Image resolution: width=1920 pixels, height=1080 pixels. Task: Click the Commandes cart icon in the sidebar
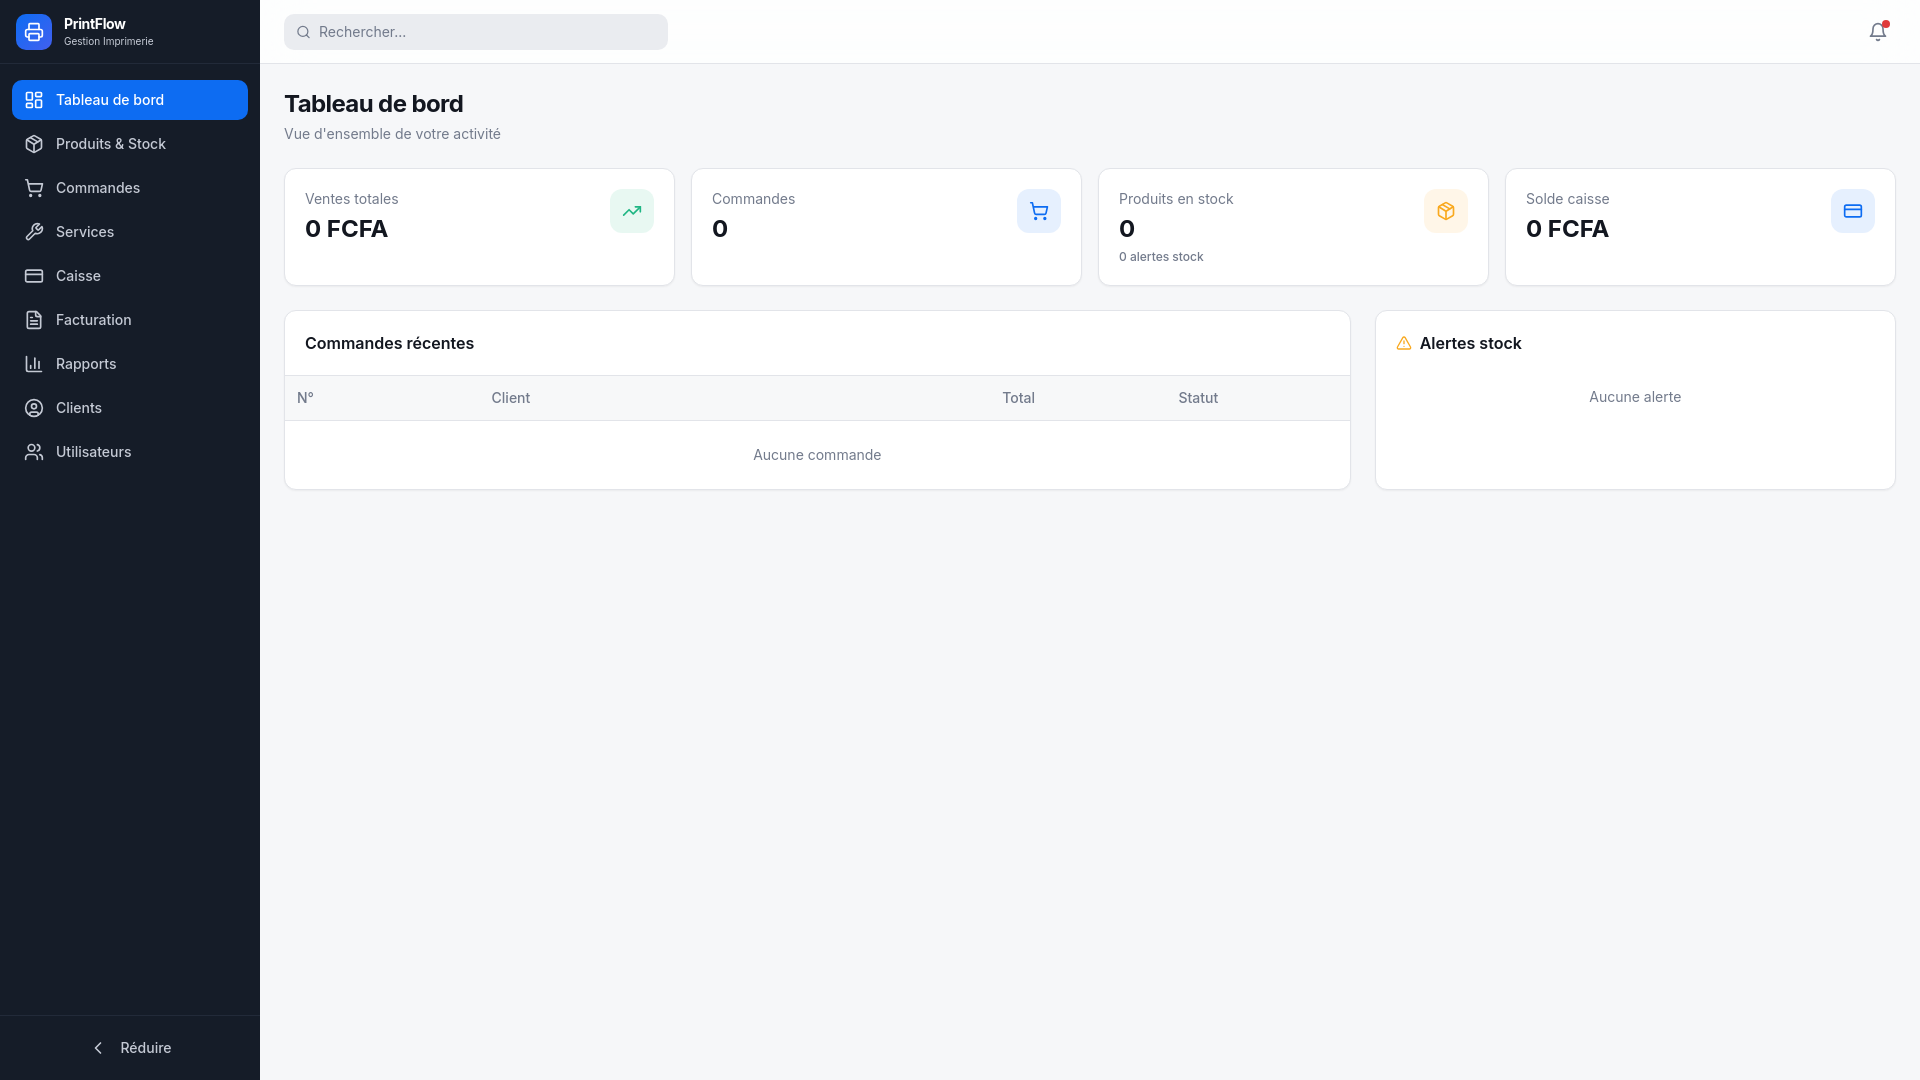[34, 188]
